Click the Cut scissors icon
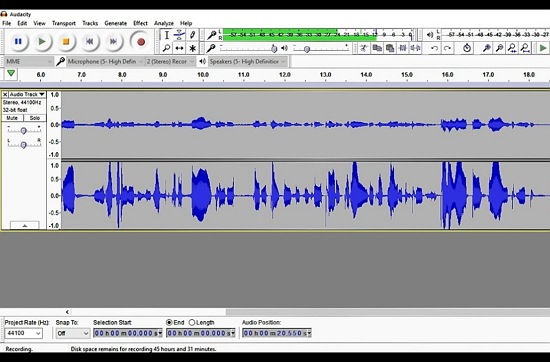This screenshot has width=550, height=362. tap(364, 48)
